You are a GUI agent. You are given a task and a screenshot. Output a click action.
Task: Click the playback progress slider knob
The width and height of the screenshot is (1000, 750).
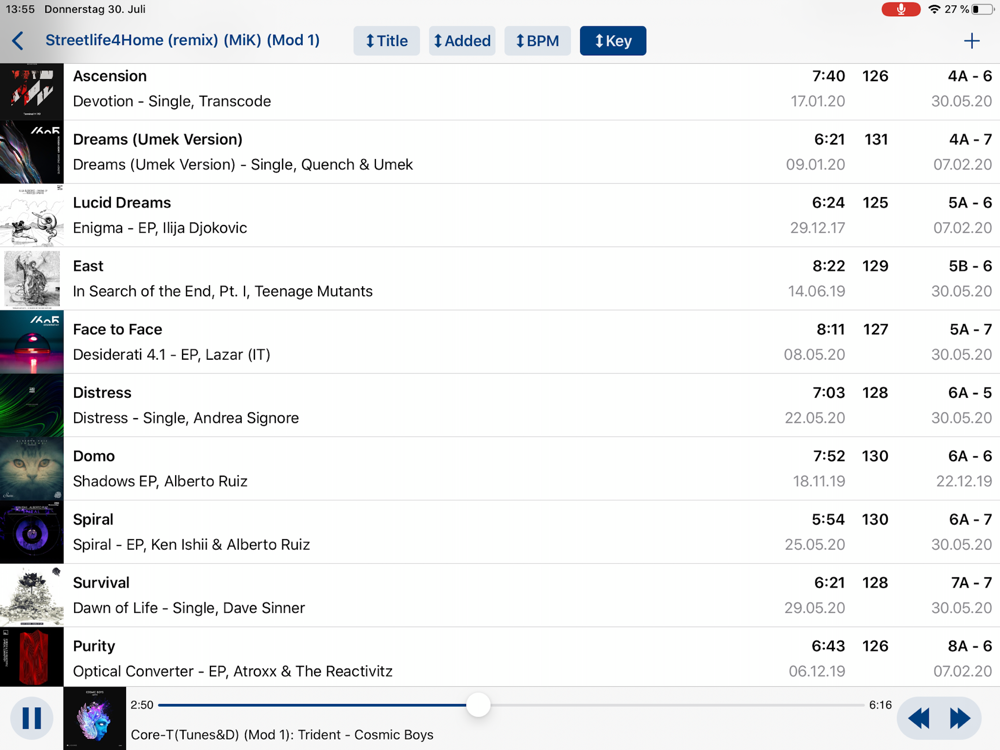tap(478, 705)
